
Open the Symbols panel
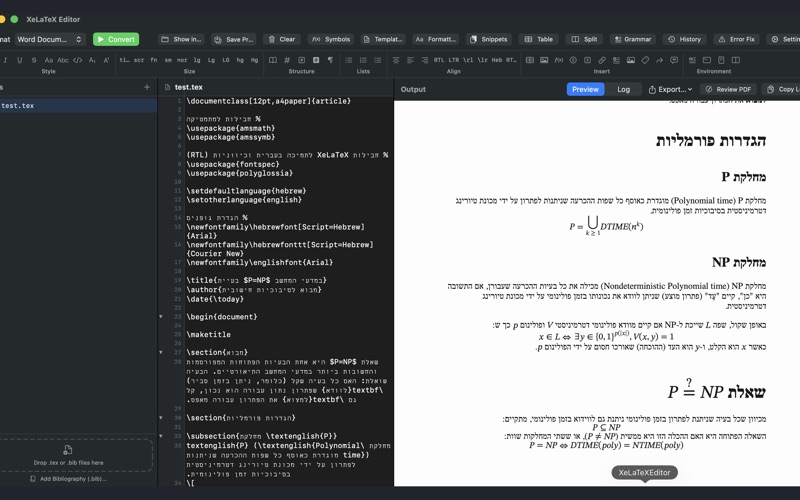[331, 39]
